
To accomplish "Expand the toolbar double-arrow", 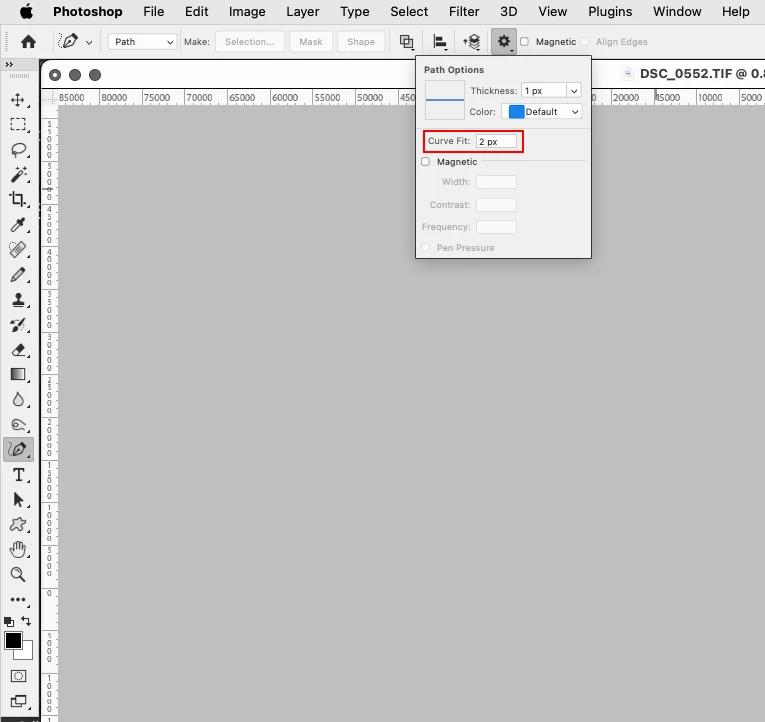I will tap(9, 64).
